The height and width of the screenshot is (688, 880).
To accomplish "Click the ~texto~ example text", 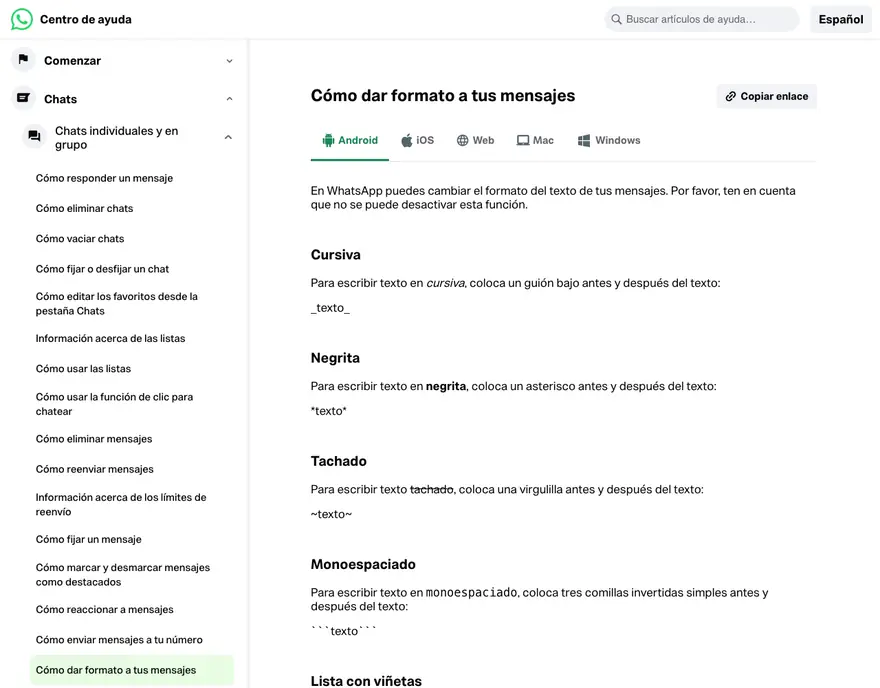I will point(331,514).
